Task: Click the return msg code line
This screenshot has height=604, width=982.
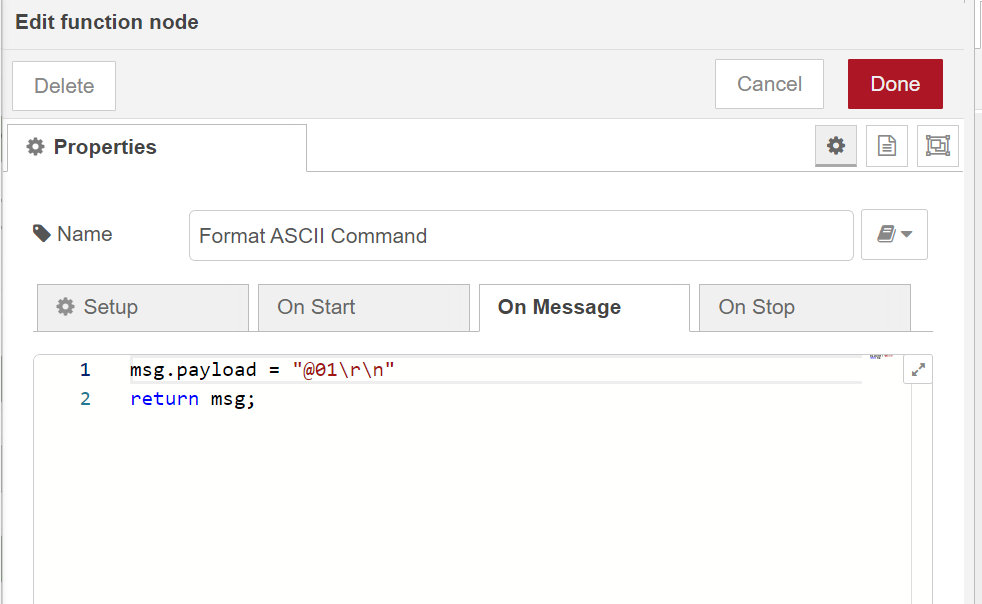Action: pos(193,399)
